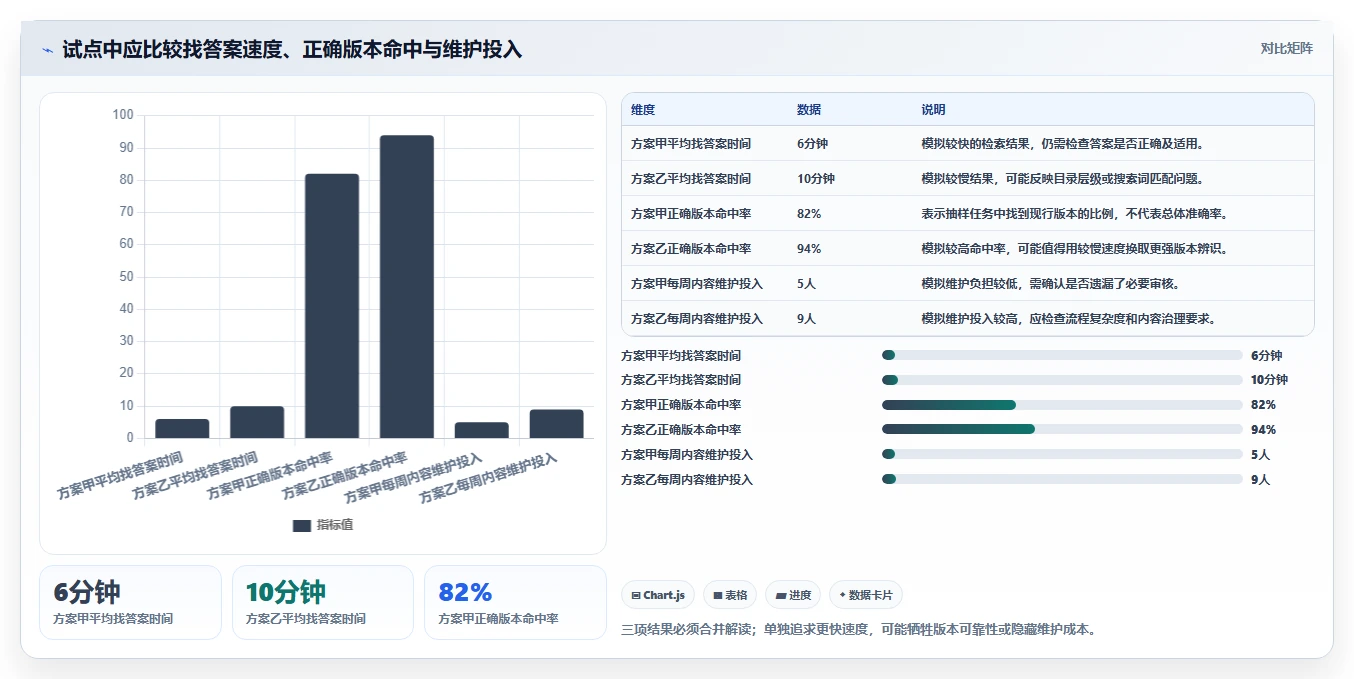Click the description 模拟维护负担较低 cell
Screen dimensions: 1354x679
1050,284
